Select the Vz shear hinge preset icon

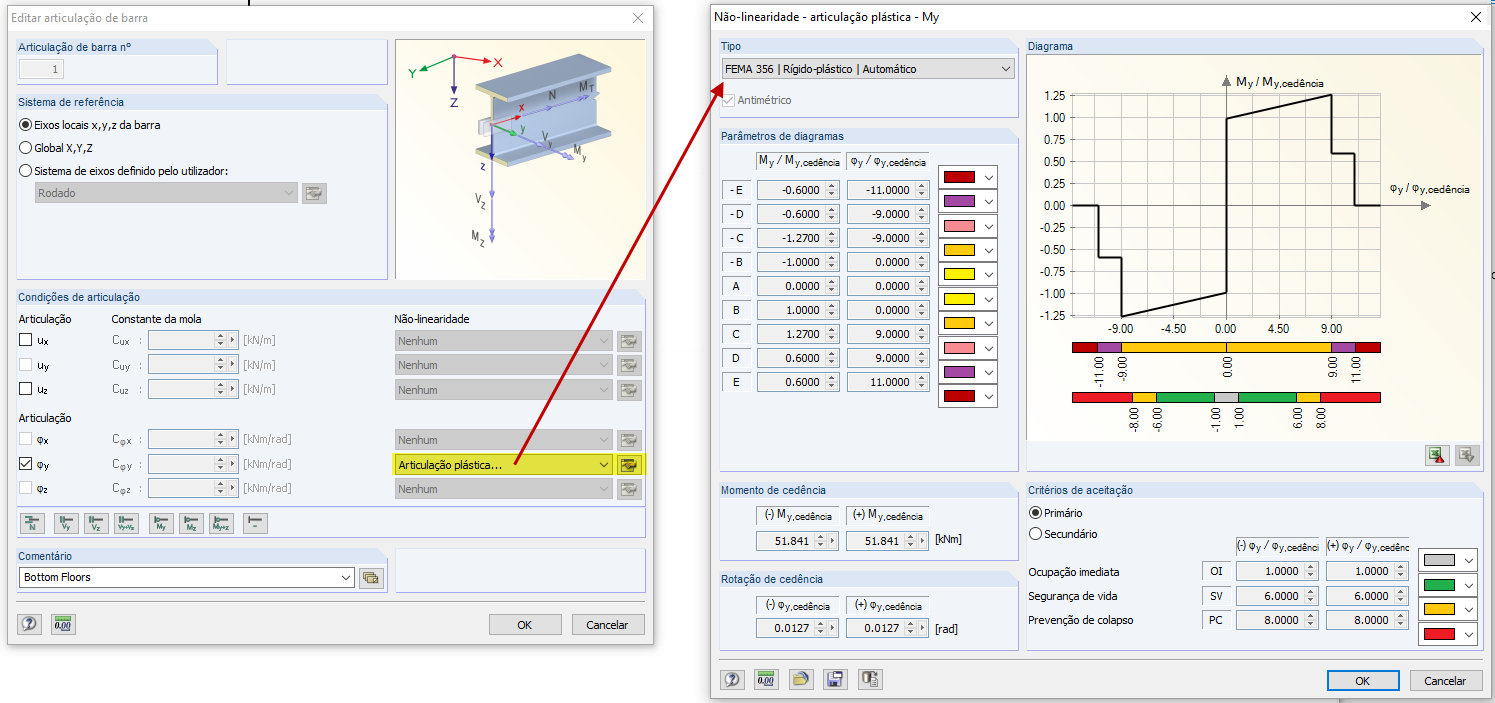[97, 522]
